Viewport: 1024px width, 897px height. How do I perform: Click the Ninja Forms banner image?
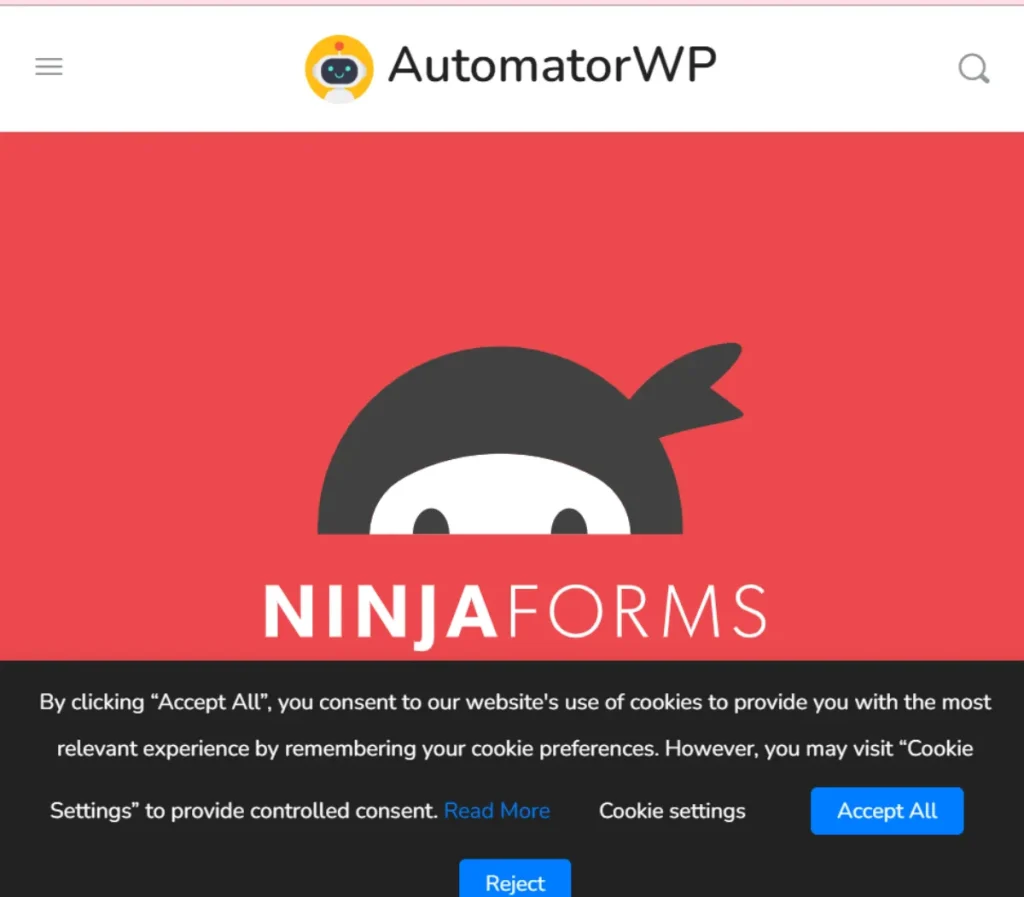tap(512, 396)
